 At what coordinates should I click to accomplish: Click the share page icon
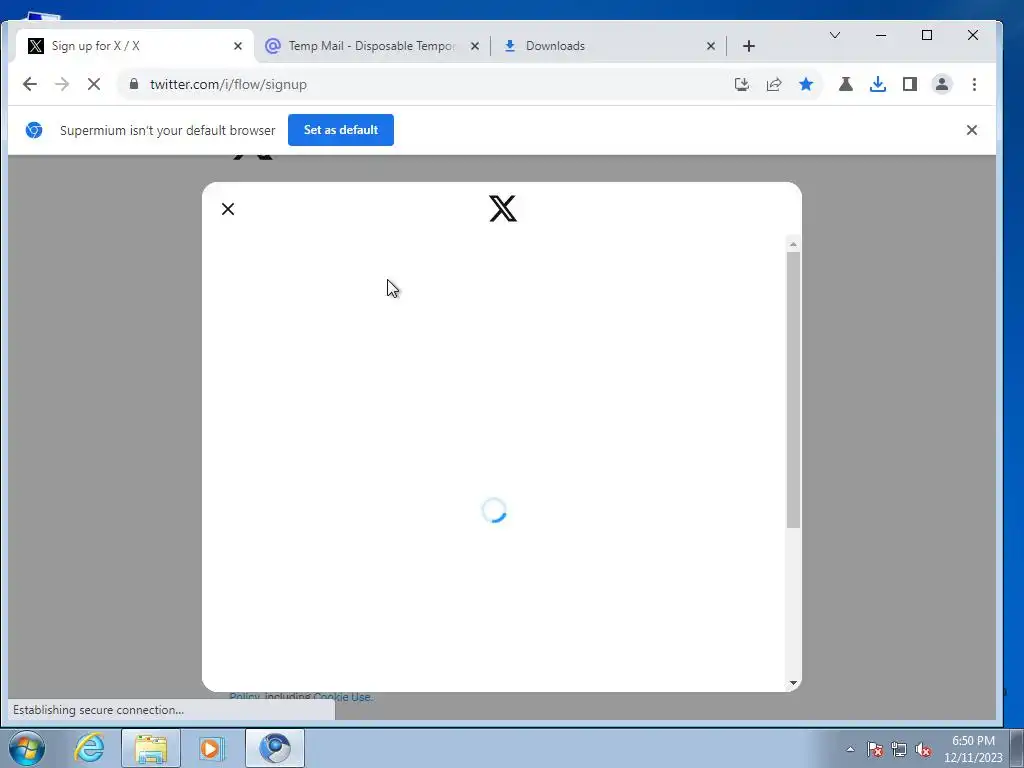pyautogui.click(x=774, y=84)
